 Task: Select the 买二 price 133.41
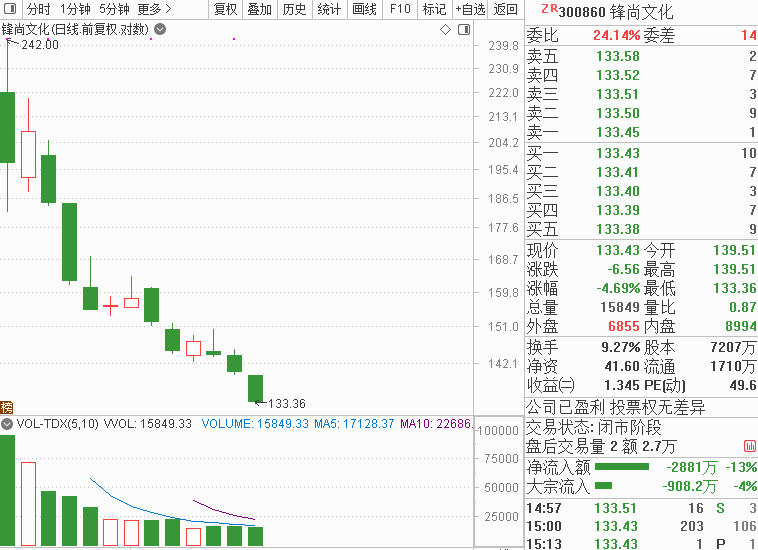tap(618, 172)
